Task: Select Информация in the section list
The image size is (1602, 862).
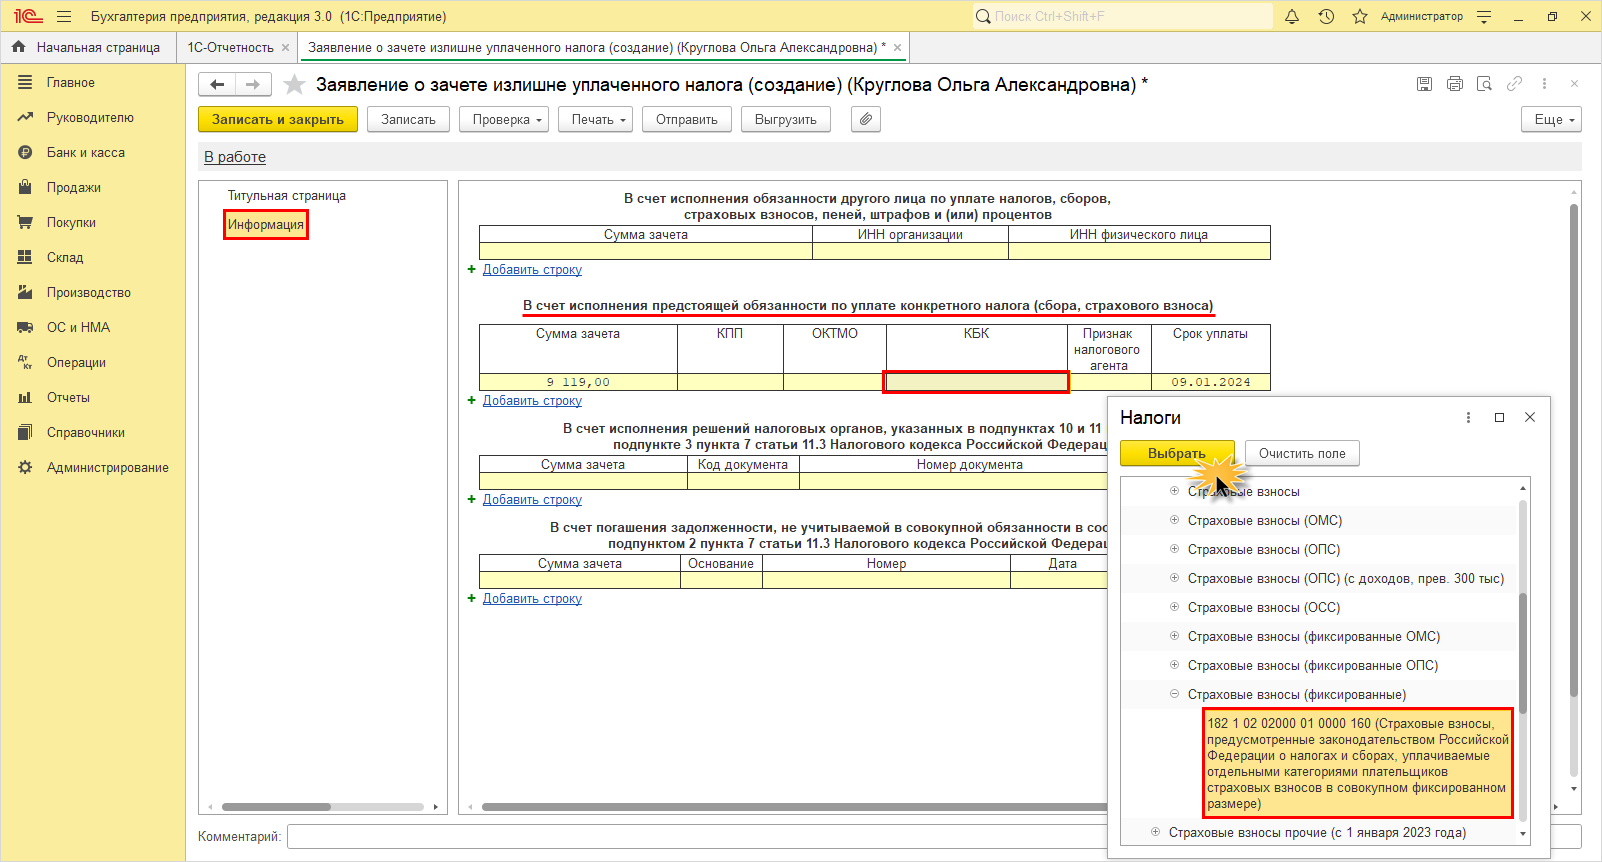Action: click(265, 224)
